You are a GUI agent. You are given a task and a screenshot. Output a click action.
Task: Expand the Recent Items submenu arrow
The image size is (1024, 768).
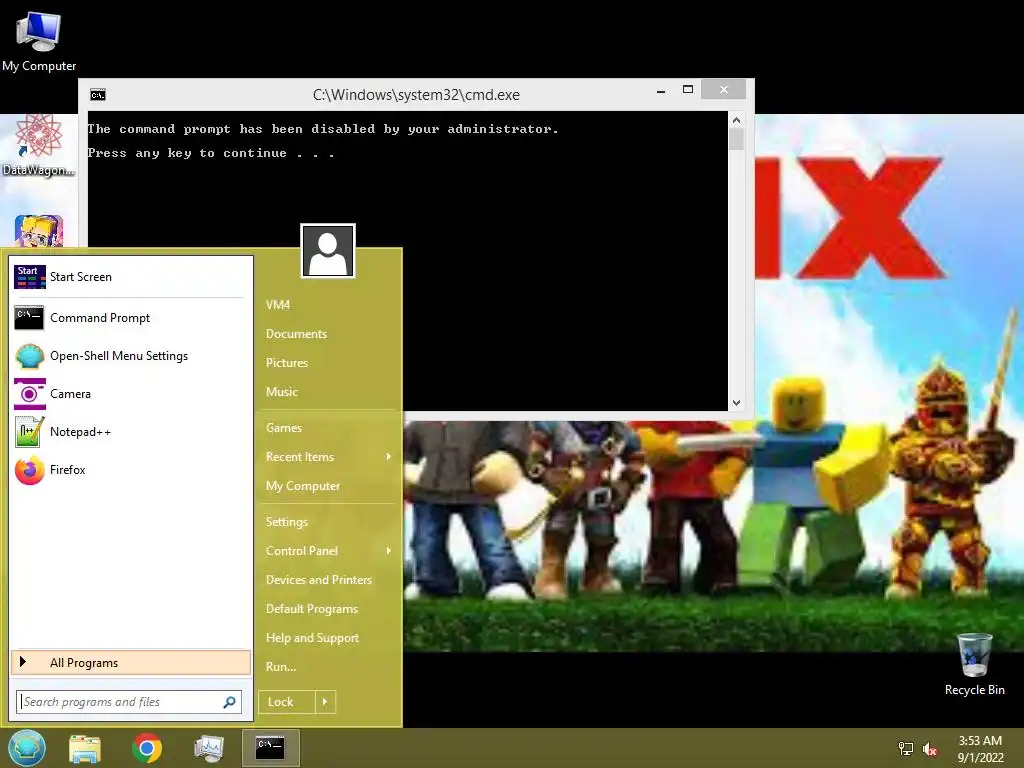(389, 456)
